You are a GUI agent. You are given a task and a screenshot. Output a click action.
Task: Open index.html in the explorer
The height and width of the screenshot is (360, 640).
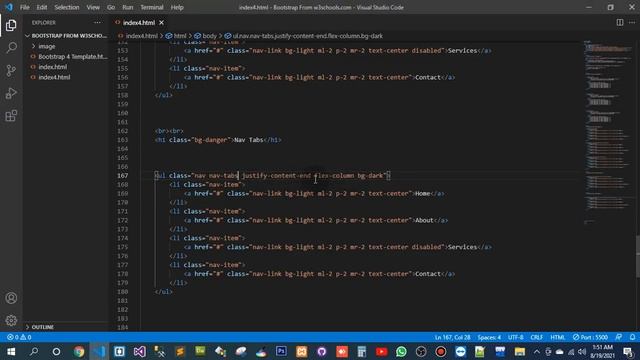(53, 67)
